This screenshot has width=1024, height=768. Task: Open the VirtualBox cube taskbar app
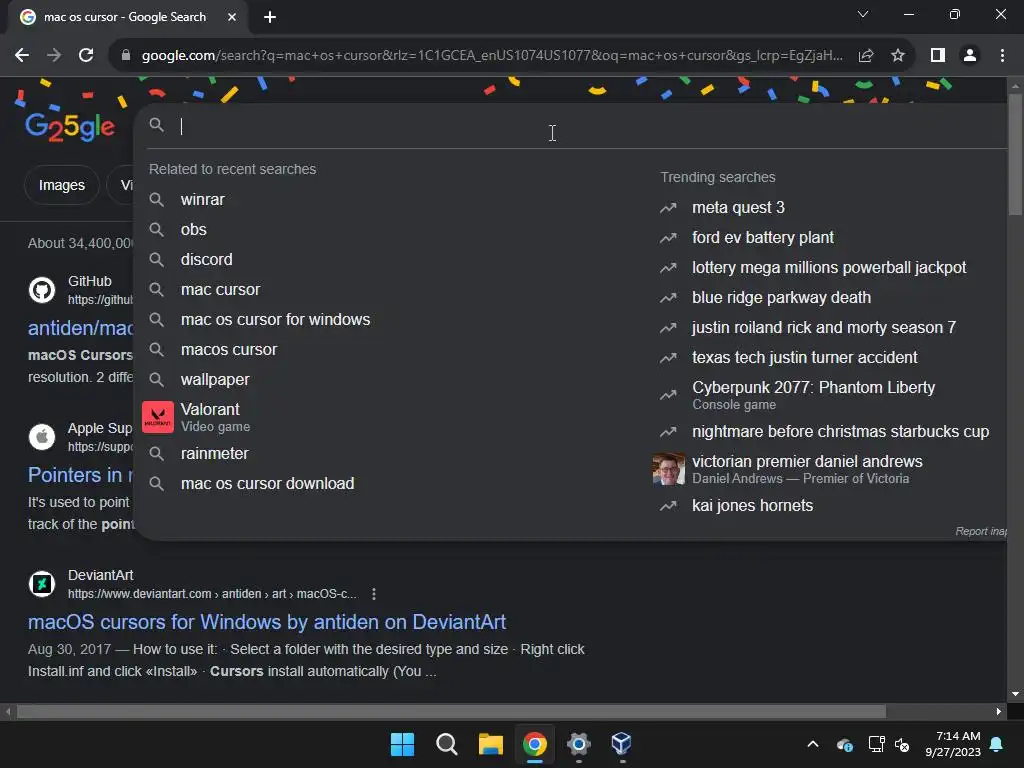click(622, 744)
